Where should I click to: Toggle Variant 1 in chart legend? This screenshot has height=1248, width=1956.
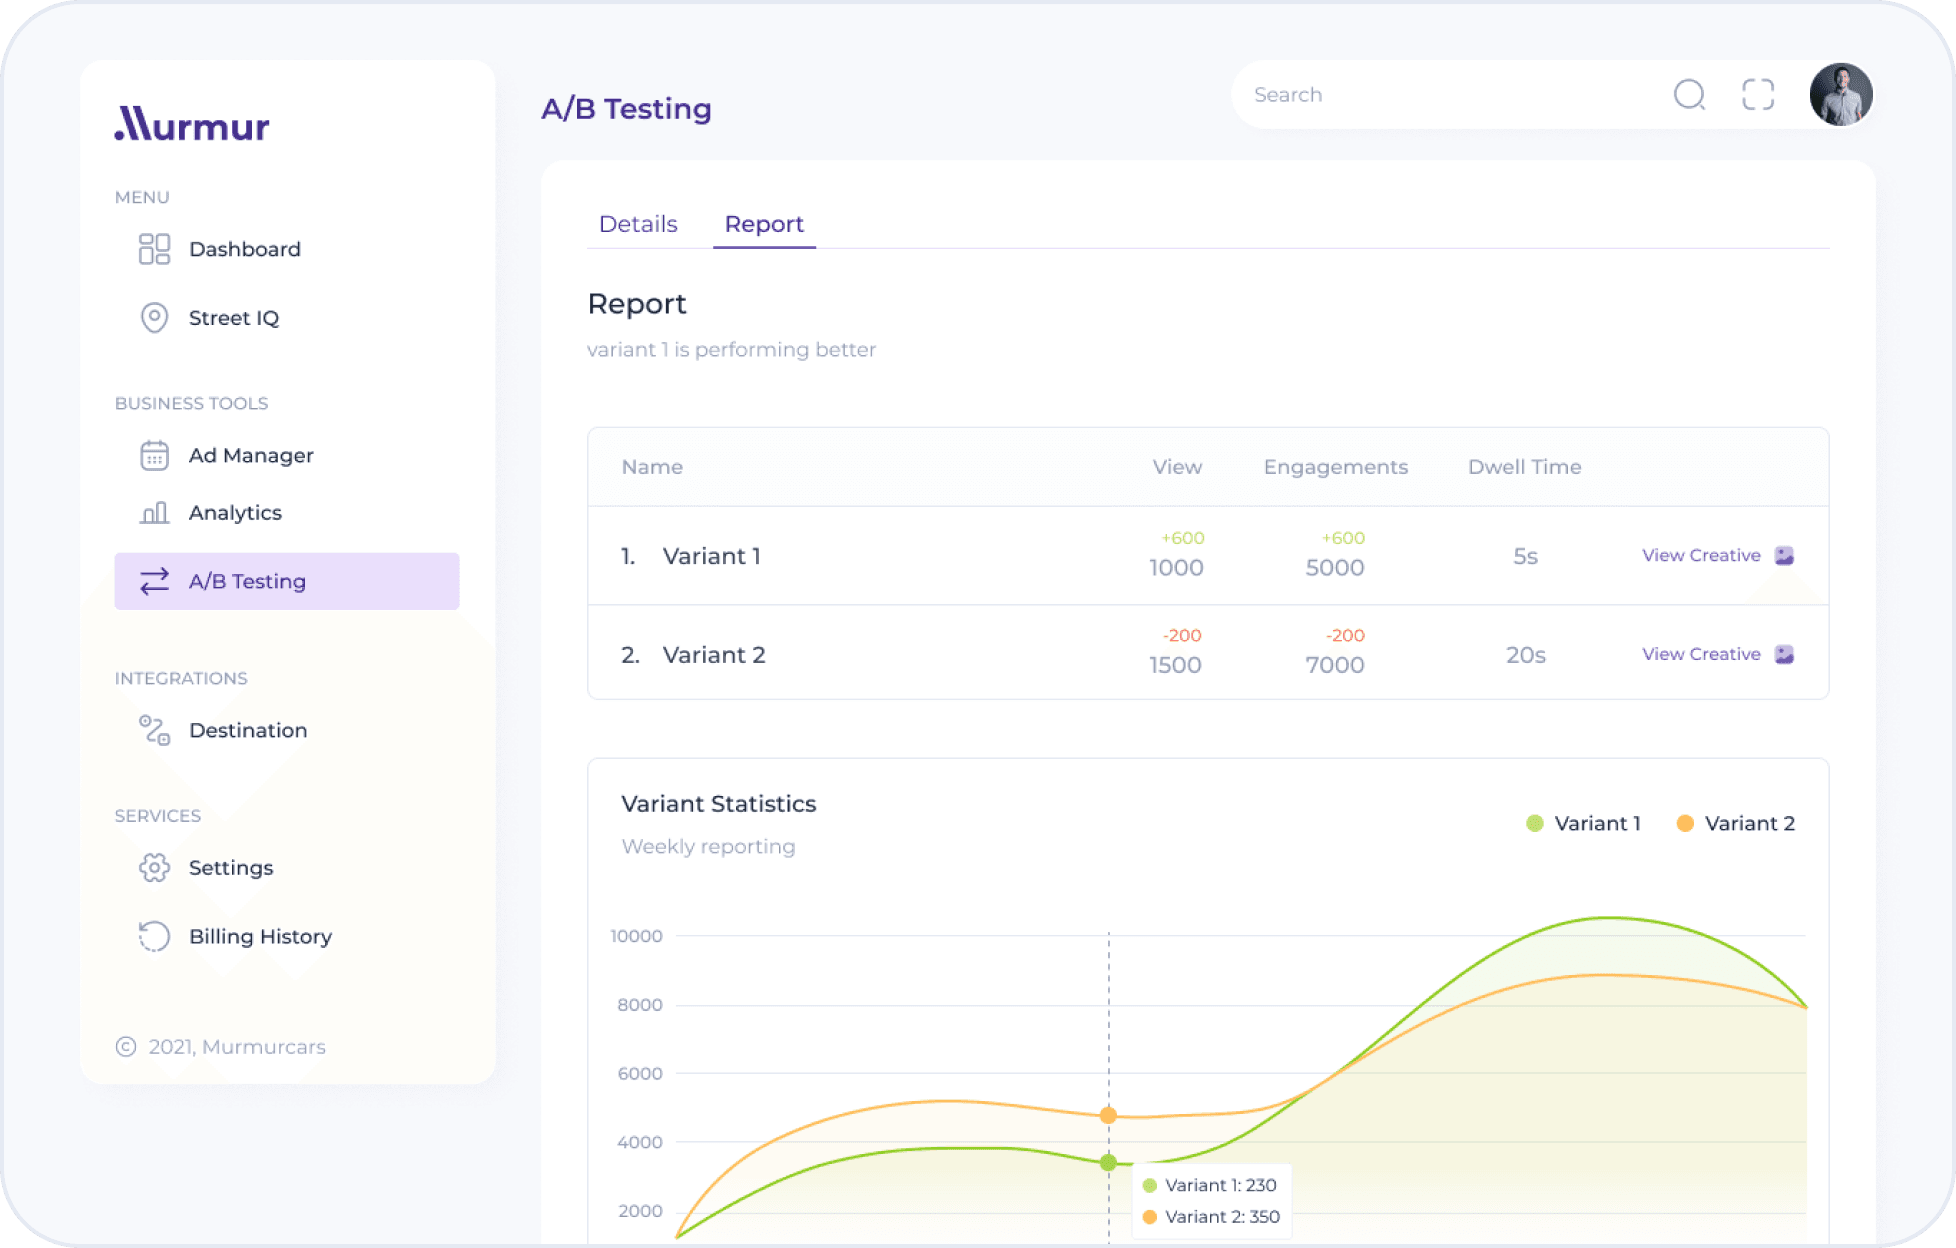point(1584,823)
